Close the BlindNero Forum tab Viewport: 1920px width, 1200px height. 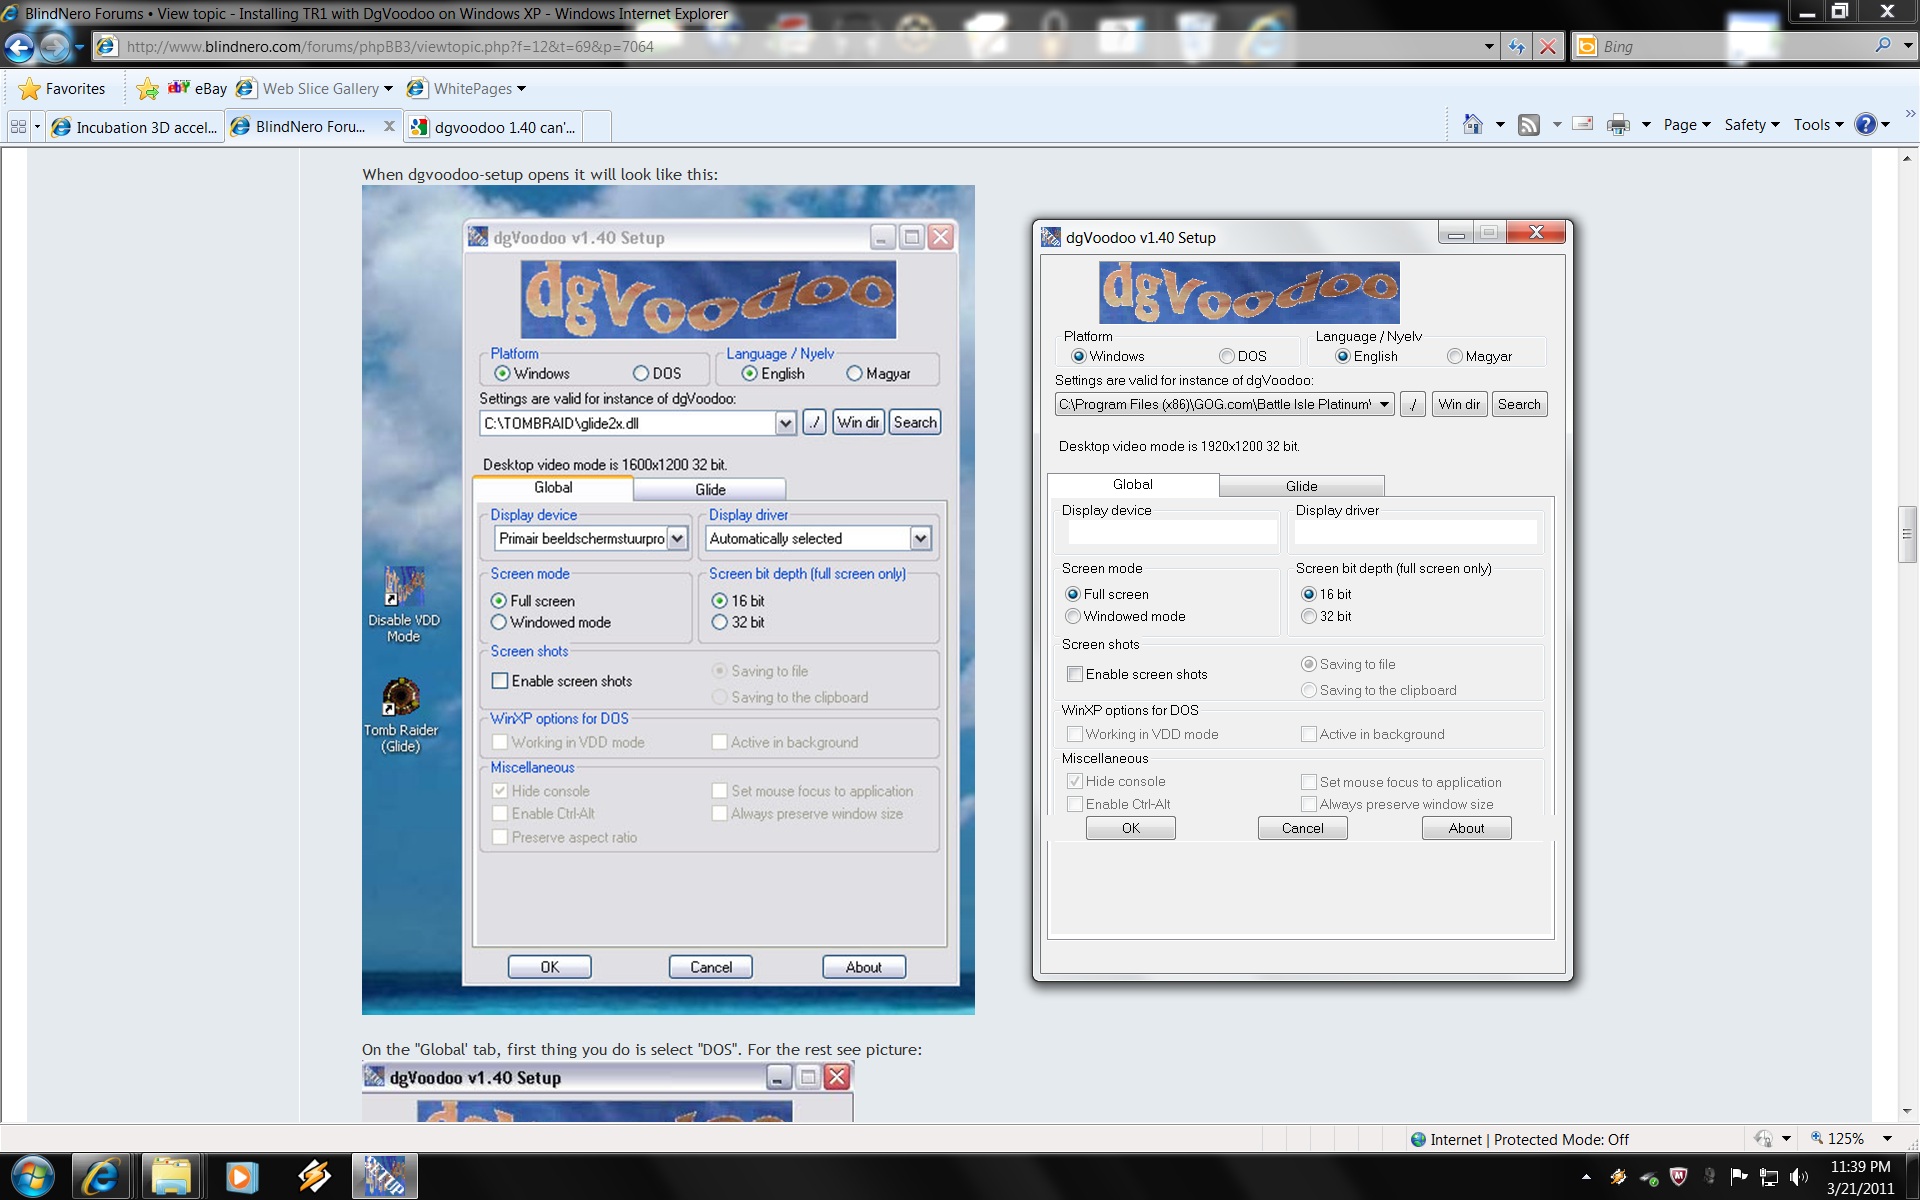point(389,127)
